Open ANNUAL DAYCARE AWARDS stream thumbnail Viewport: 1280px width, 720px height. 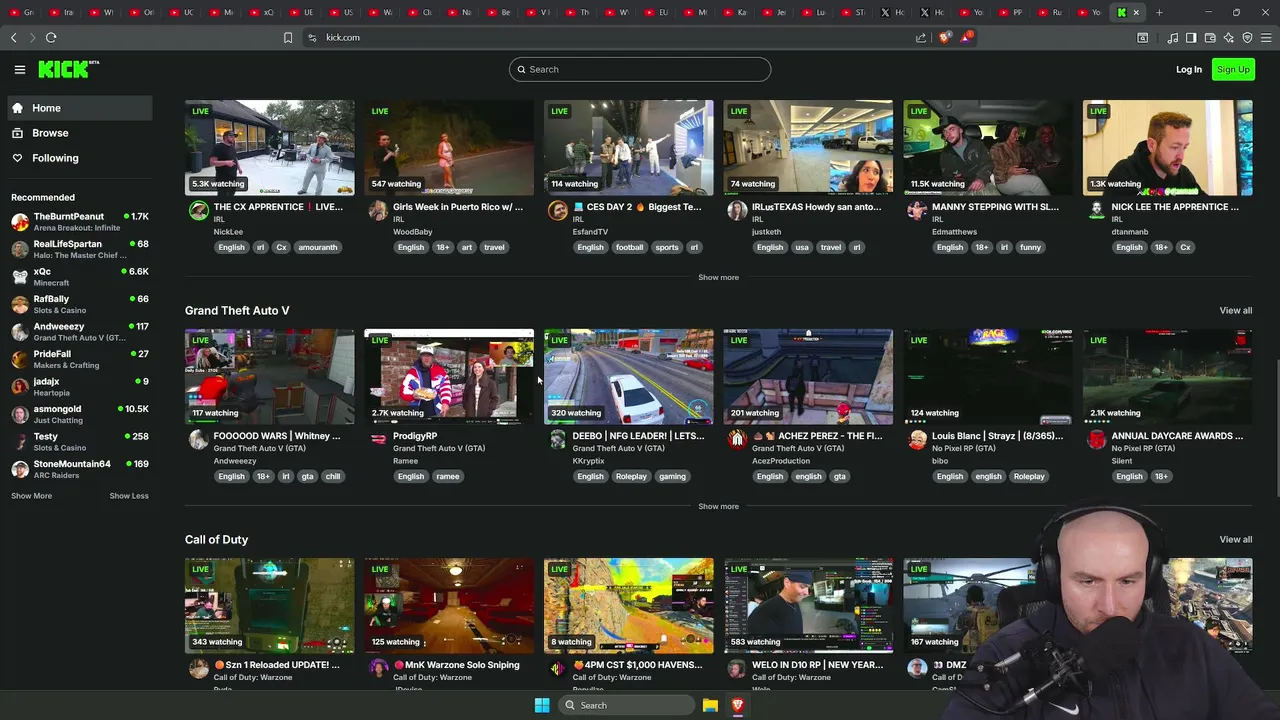[x=1167, y=377]
